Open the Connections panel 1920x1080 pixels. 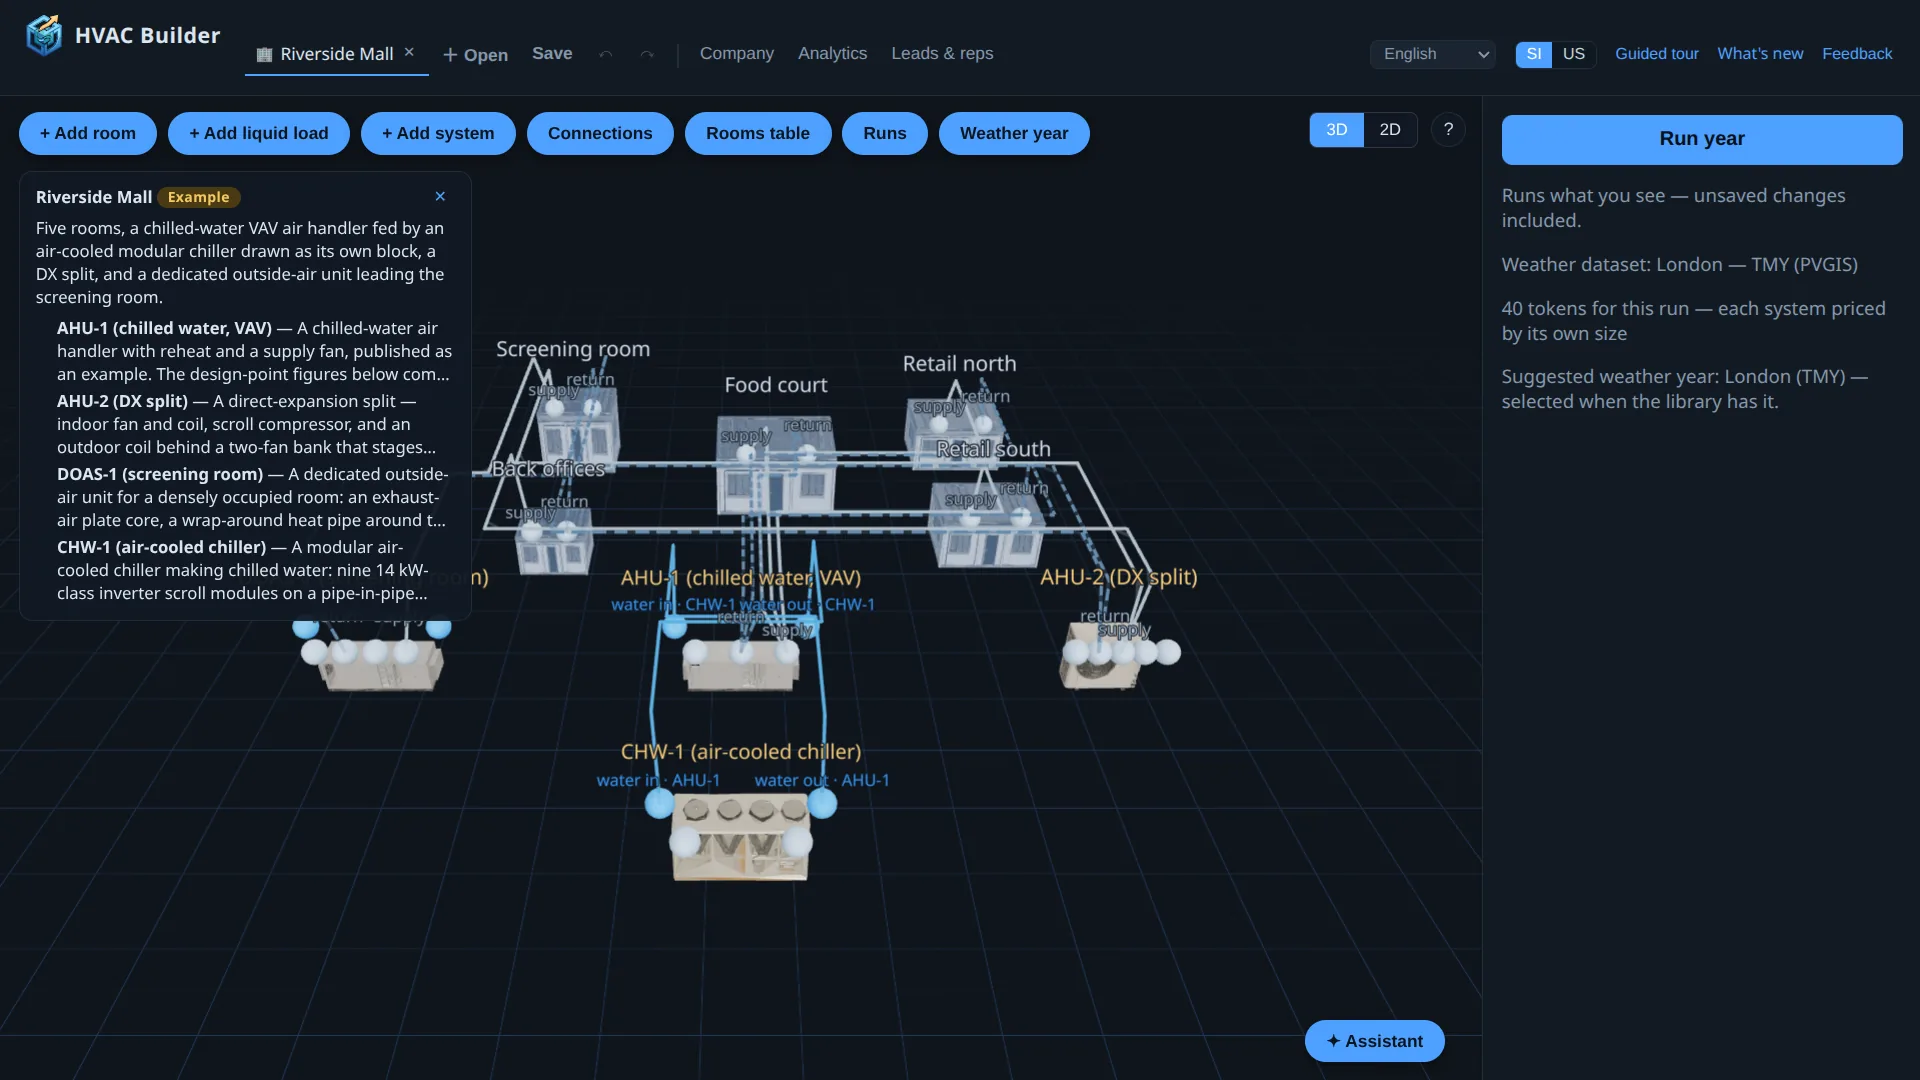pyautogui.click(x=600, y=133)
